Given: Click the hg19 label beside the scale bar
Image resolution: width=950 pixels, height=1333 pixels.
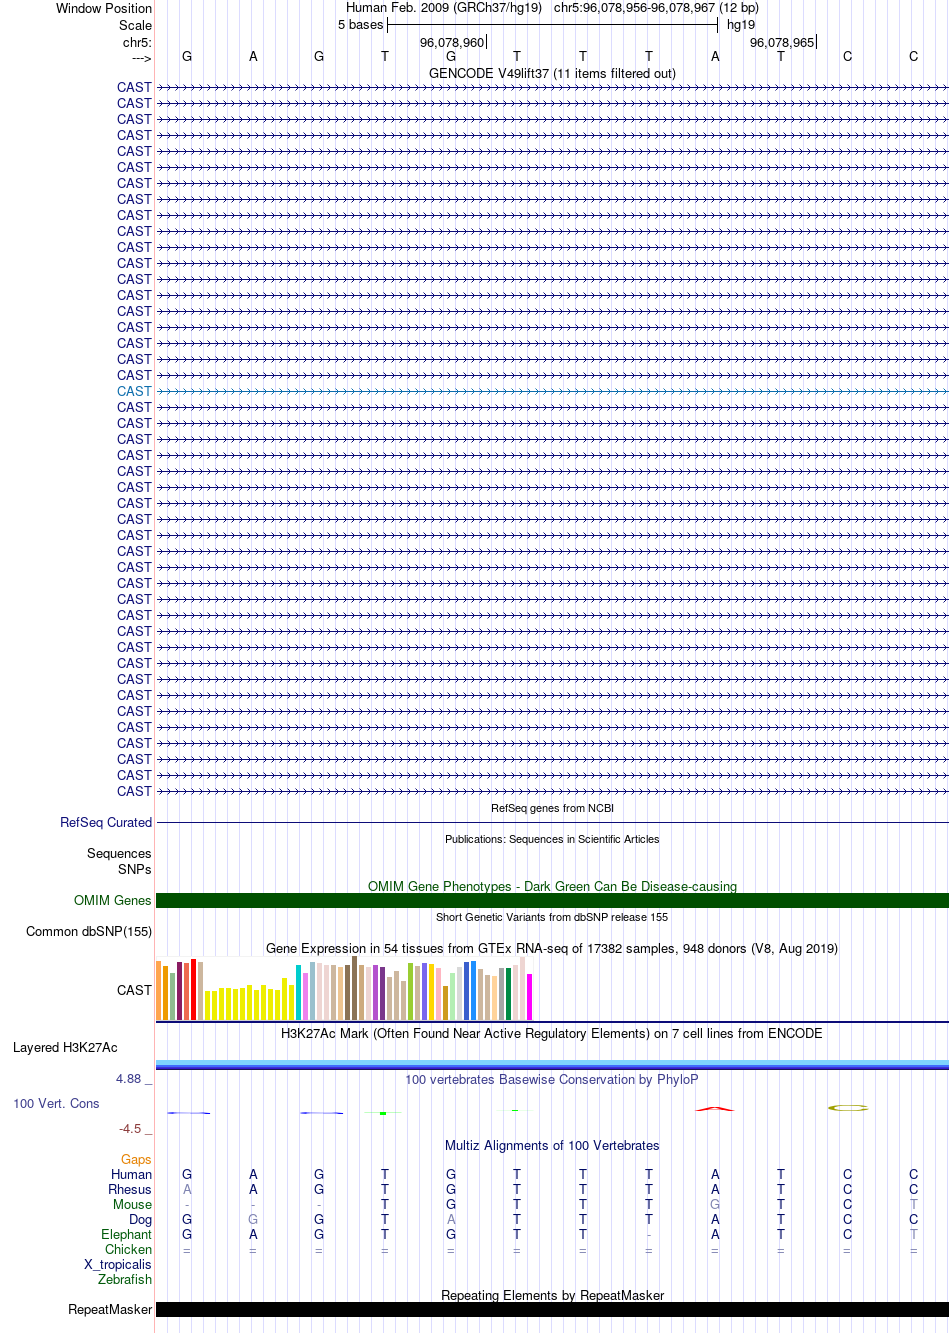Looking at the screenshot, I should click(x=741, y=25).
